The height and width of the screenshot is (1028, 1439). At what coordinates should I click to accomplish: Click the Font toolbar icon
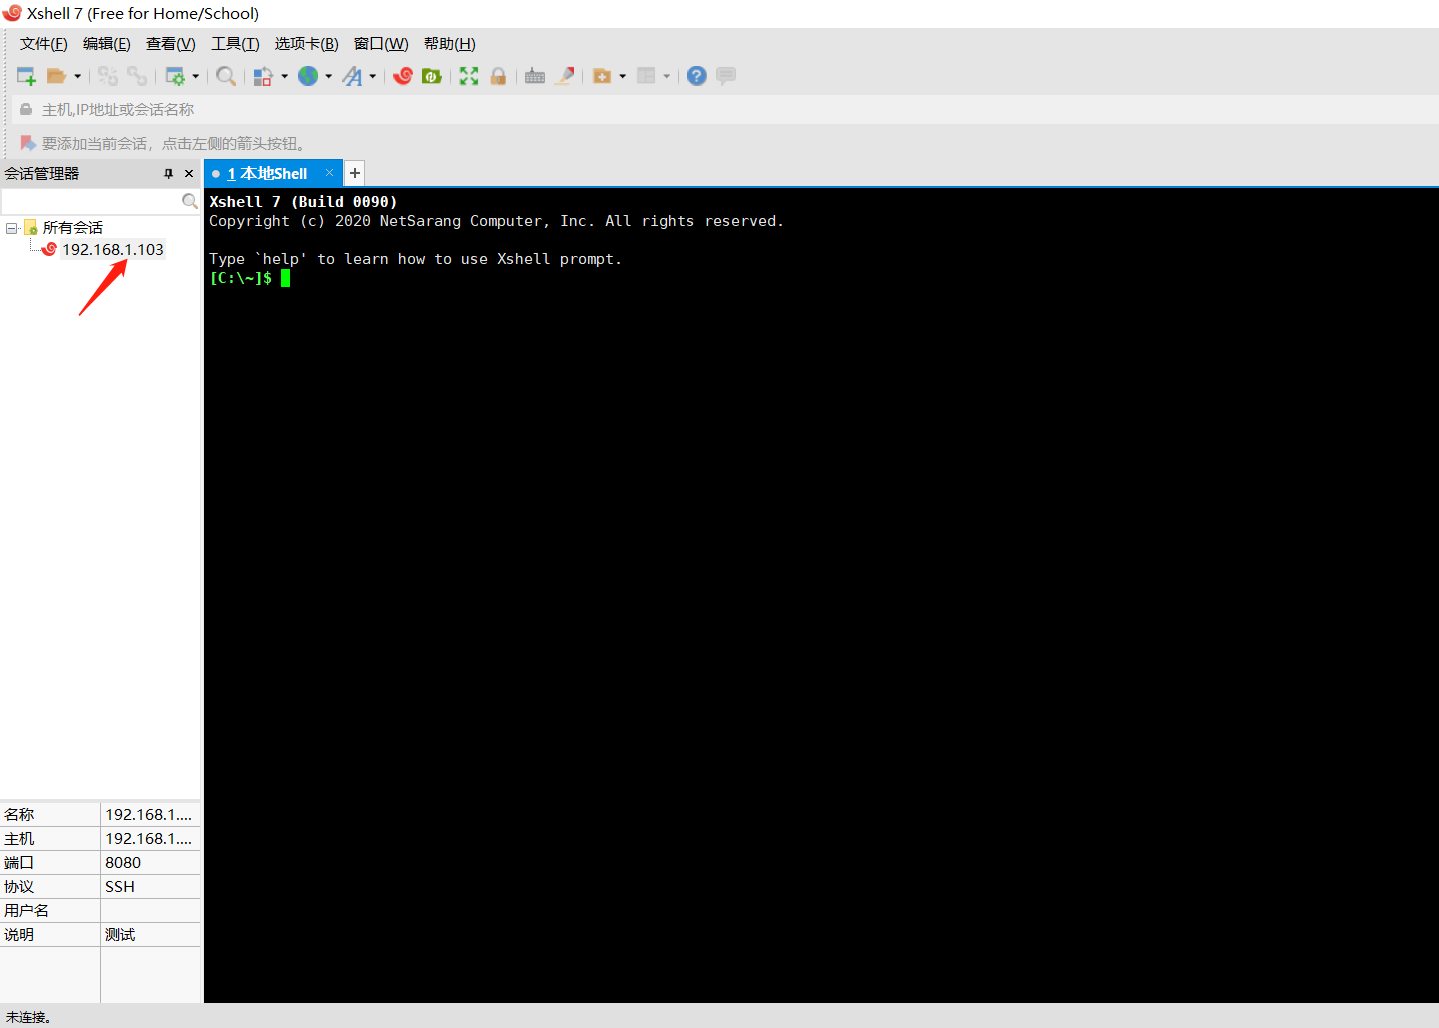352,76
